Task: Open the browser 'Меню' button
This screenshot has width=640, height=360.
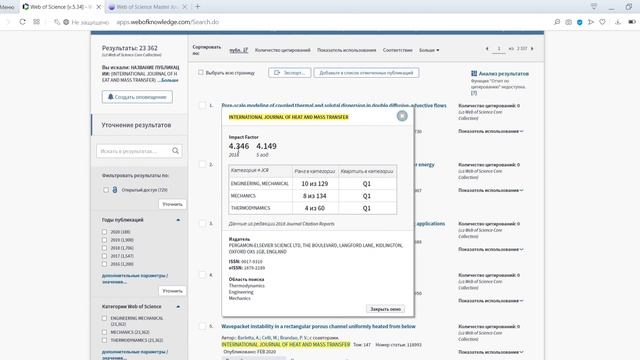Action: [x=7, y=7]
